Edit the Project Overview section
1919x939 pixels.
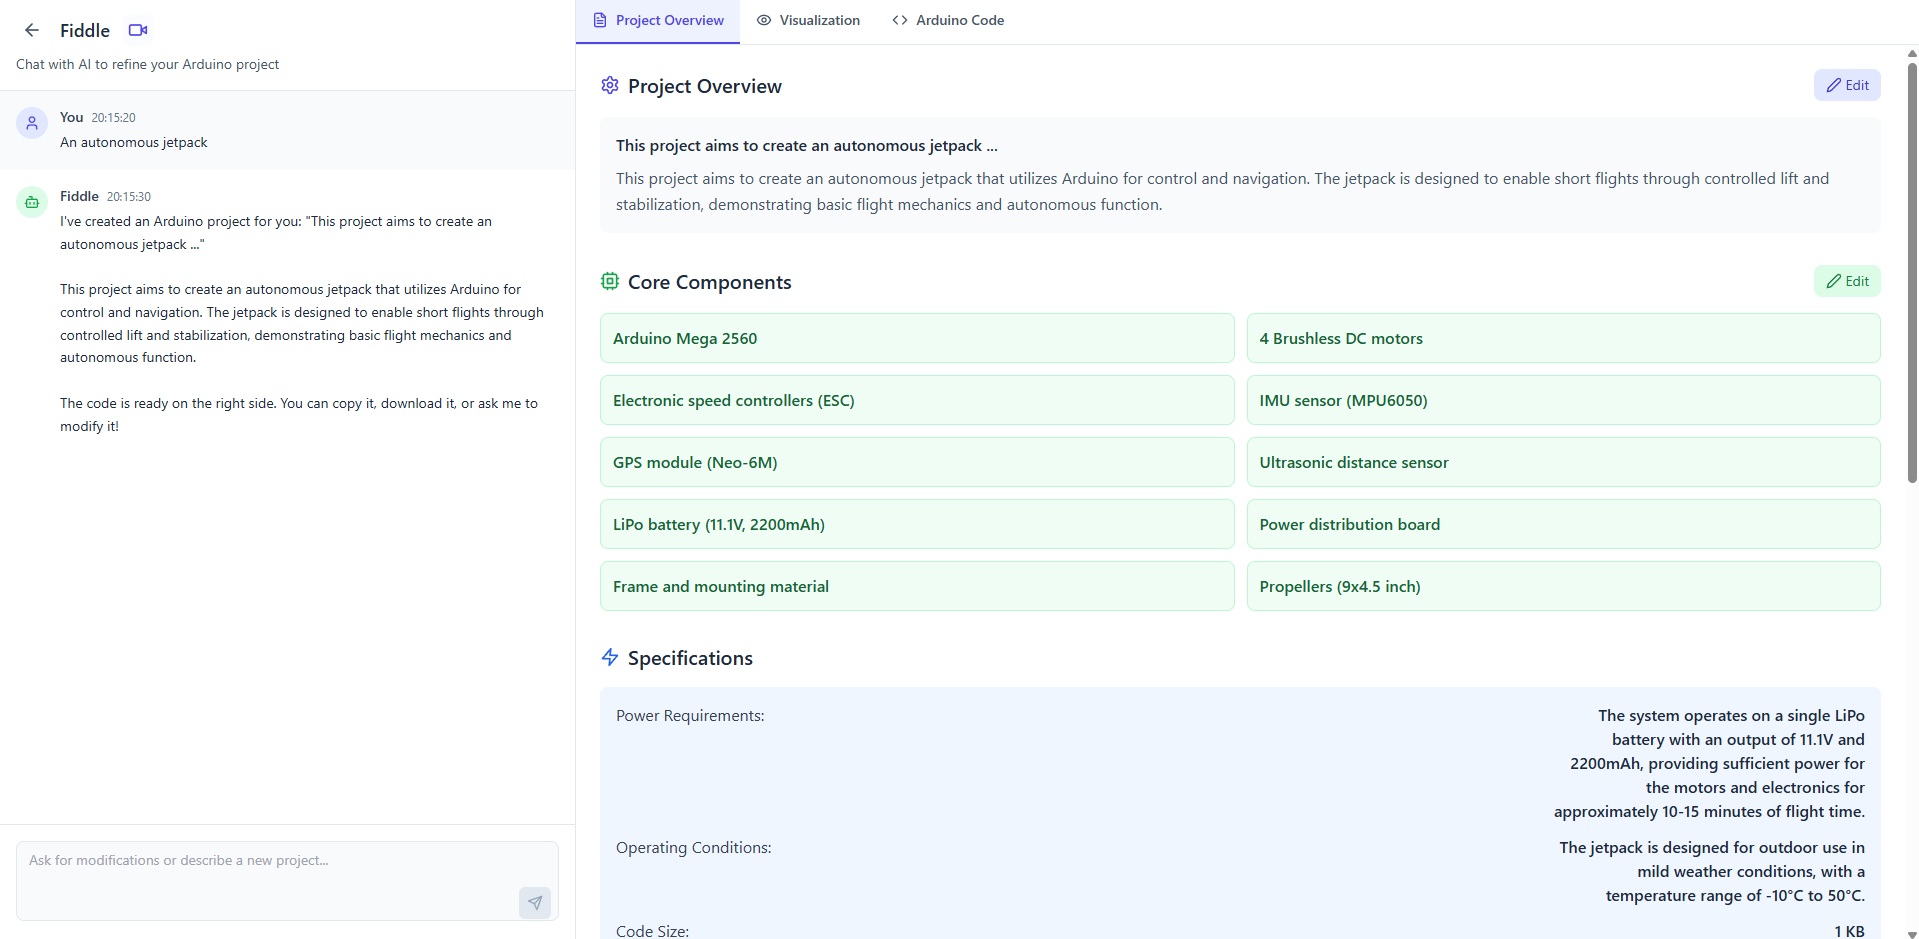1847,85
